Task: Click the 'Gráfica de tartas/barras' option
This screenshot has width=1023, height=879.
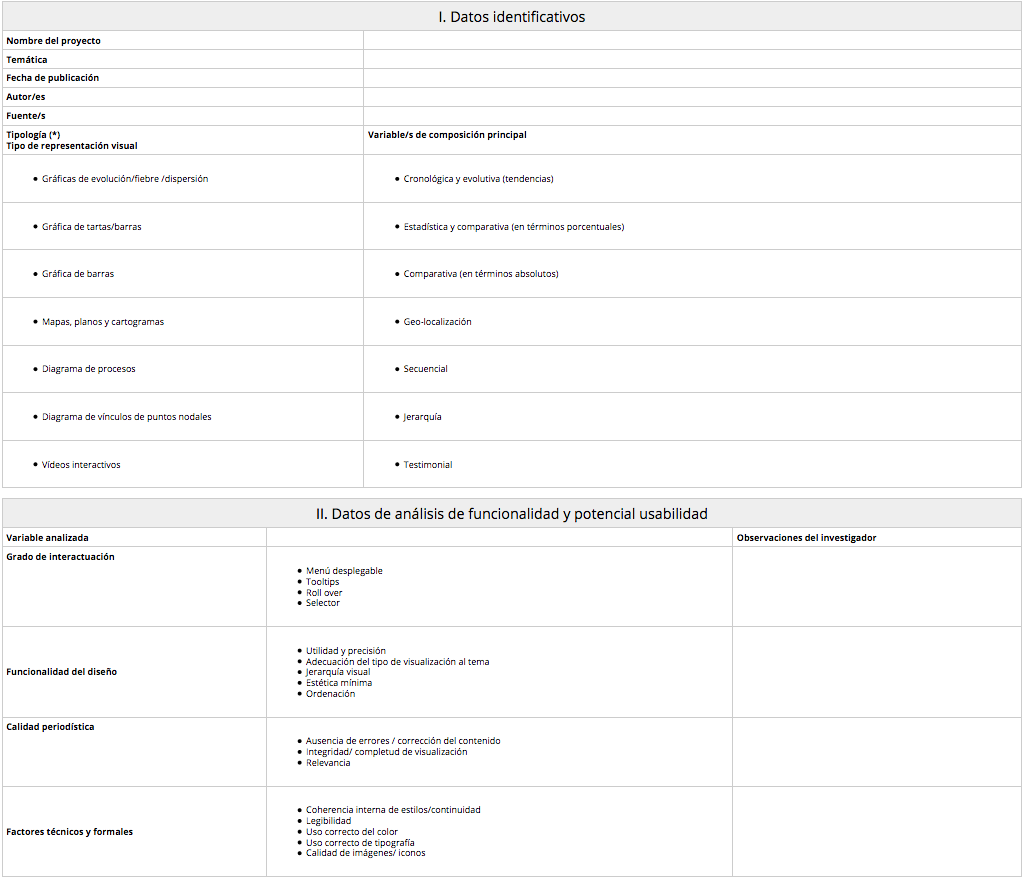Action: 92,227
